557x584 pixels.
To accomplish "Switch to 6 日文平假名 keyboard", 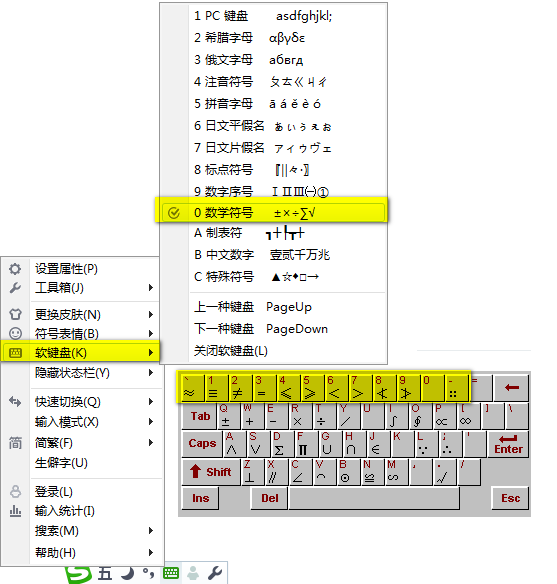I will (274, 126).
